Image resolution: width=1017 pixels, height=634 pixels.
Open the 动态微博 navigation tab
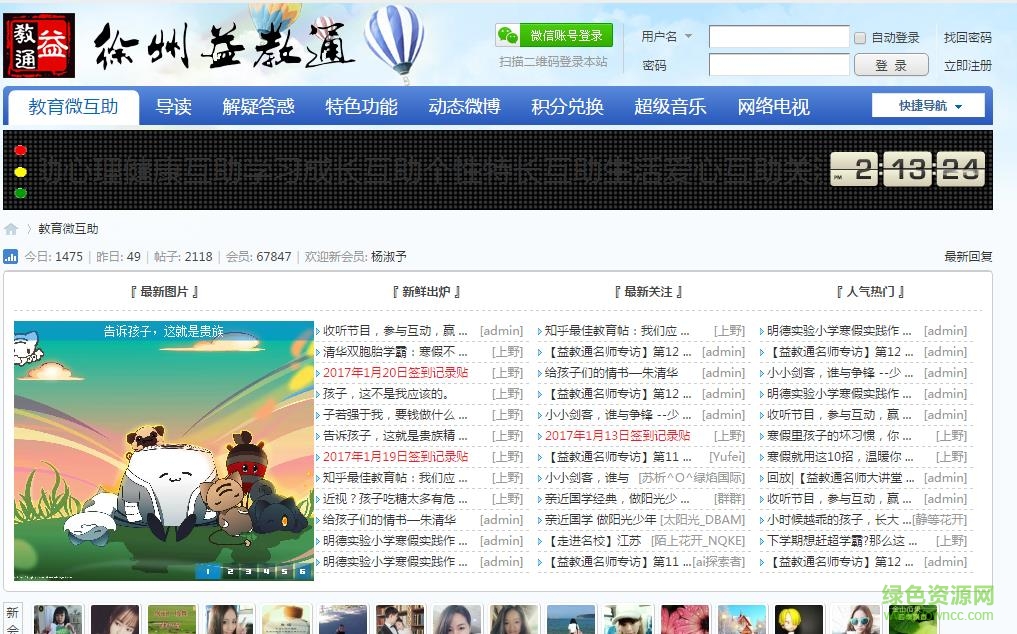click(x=464, y=105)
